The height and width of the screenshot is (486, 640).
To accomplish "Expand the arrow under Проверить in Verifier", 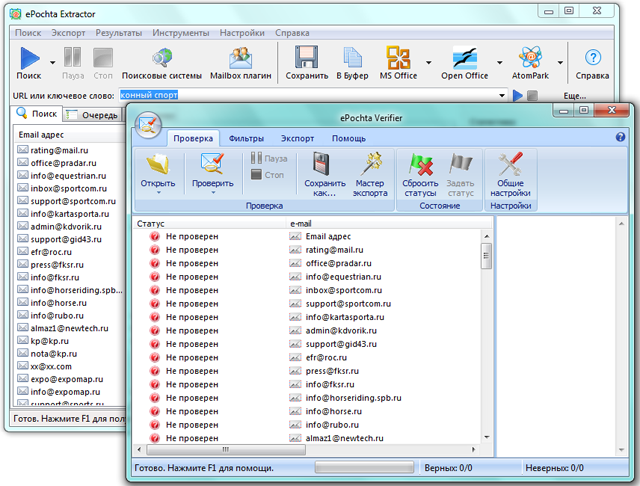I will coord(213,192).
